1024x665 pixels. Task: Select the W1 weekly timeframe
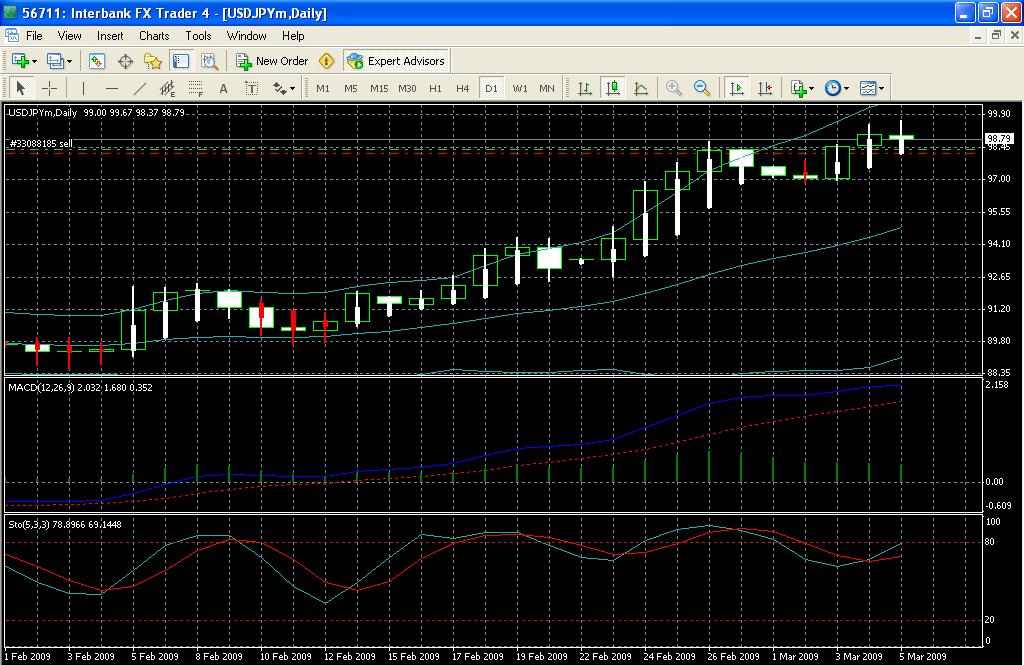coord(520,88)
